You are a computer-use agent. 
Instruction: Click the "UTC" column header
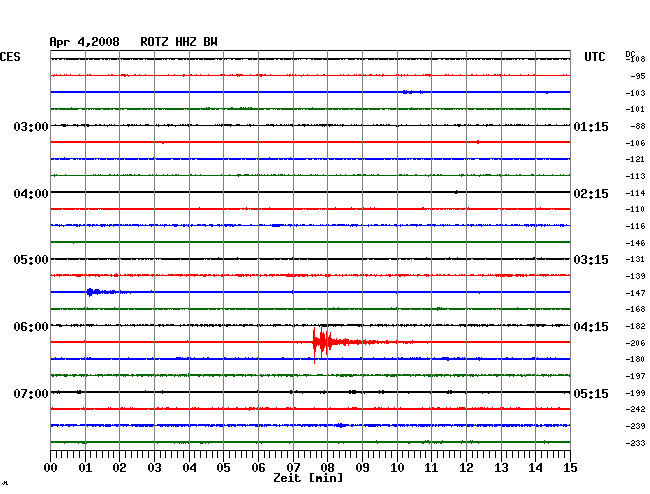pos(594,57)
